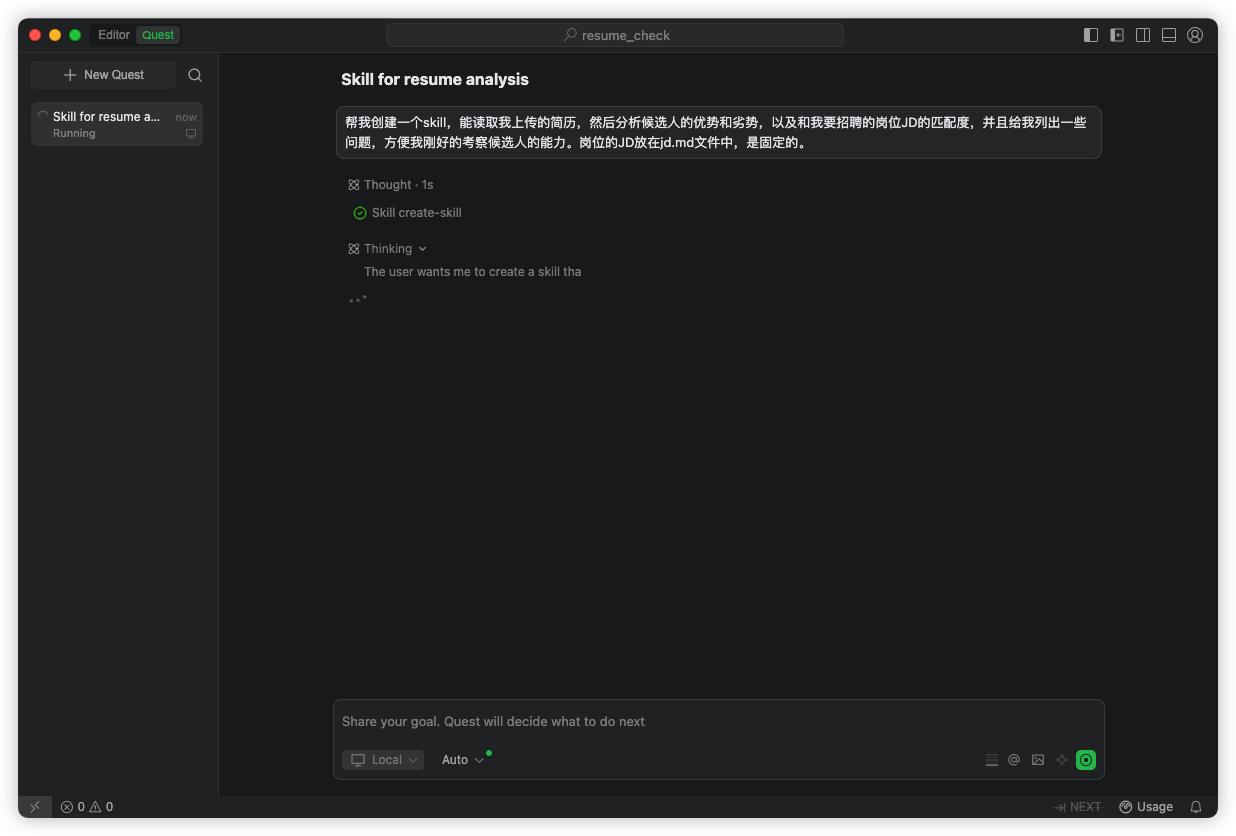The image size is (1236, 836).
Task: Create a New Quest
Action: pos(103,75)
